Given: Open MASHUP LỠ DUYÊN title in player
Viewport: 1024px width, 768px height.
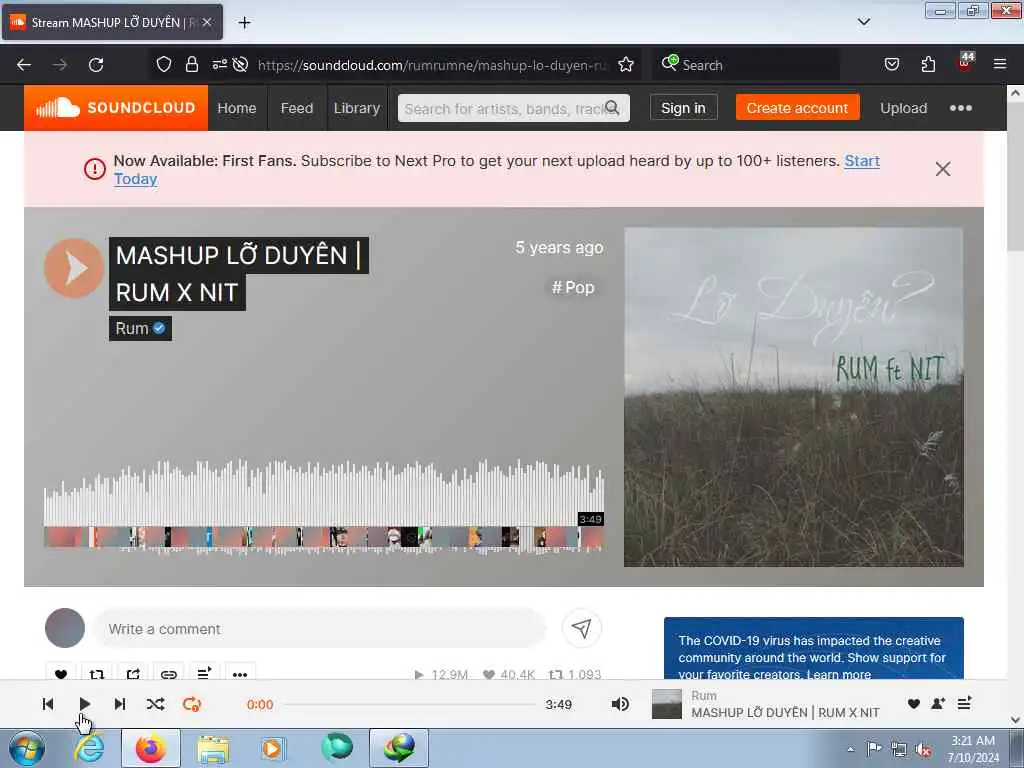Looking at the screenshot, I should point(785,712).
